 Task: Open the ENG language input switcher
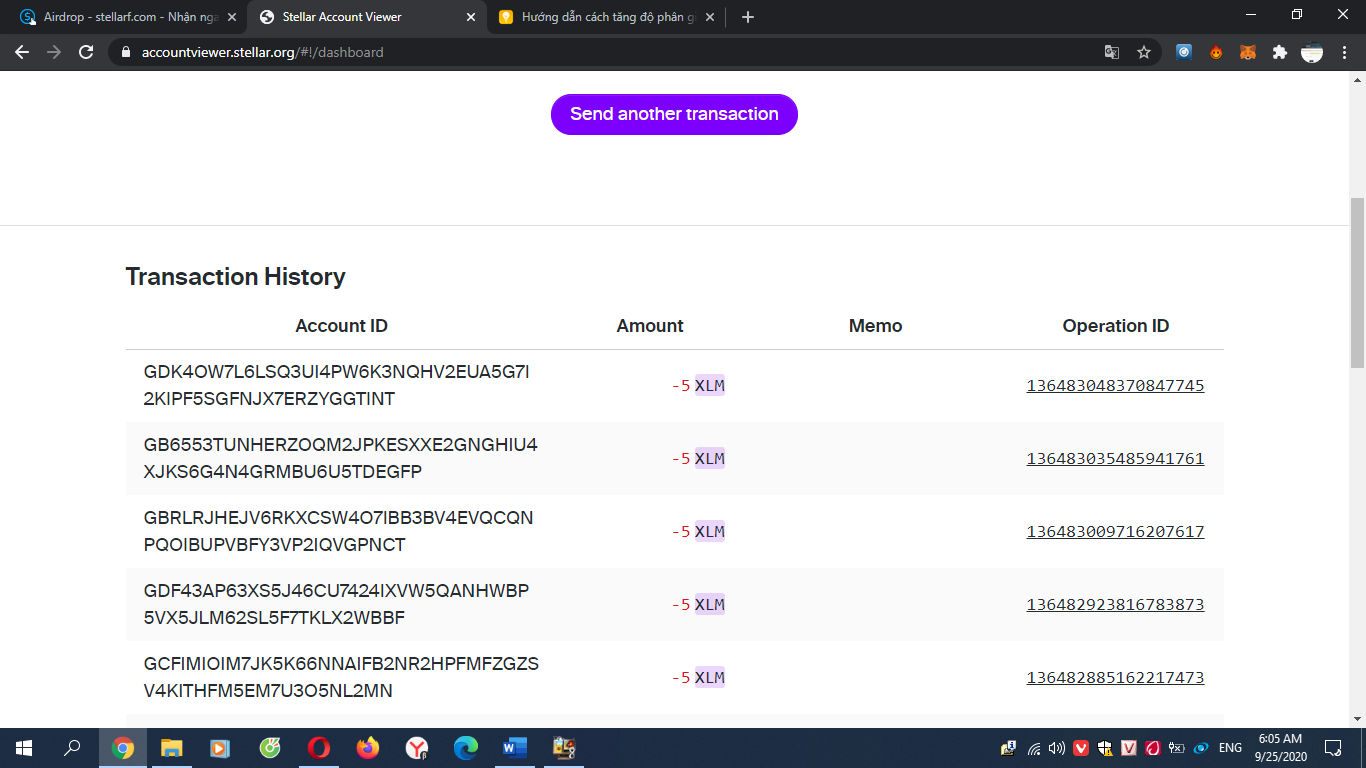click(1230, 748)
